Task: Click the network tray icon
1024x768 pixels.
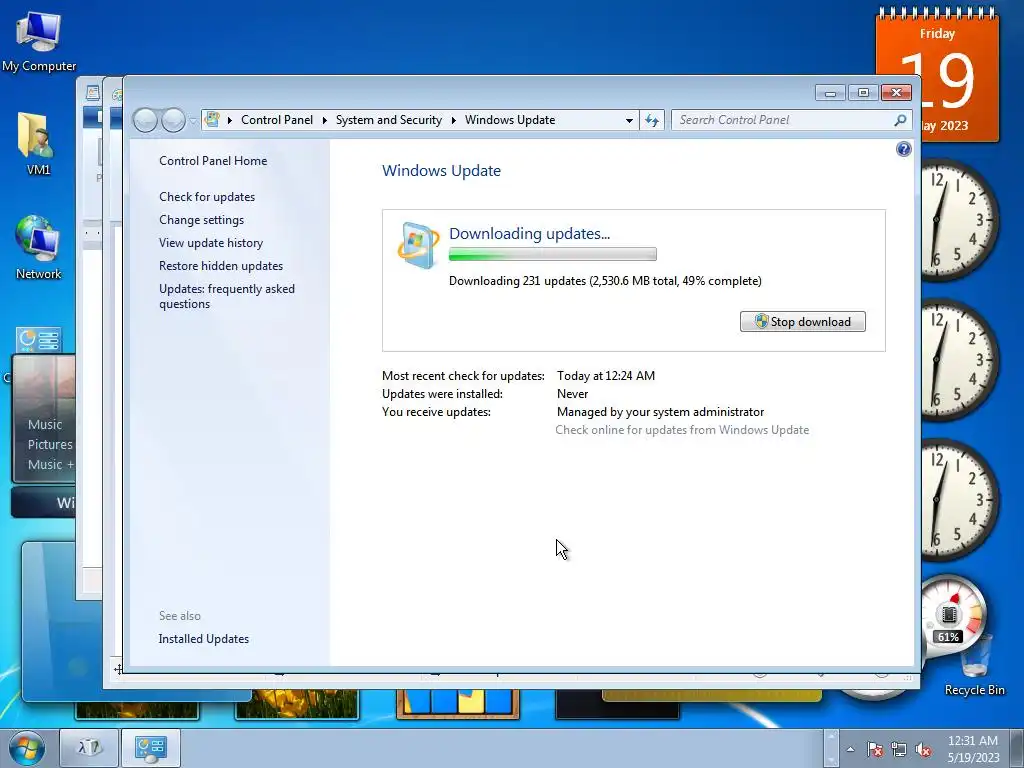Action: (899, 749)
